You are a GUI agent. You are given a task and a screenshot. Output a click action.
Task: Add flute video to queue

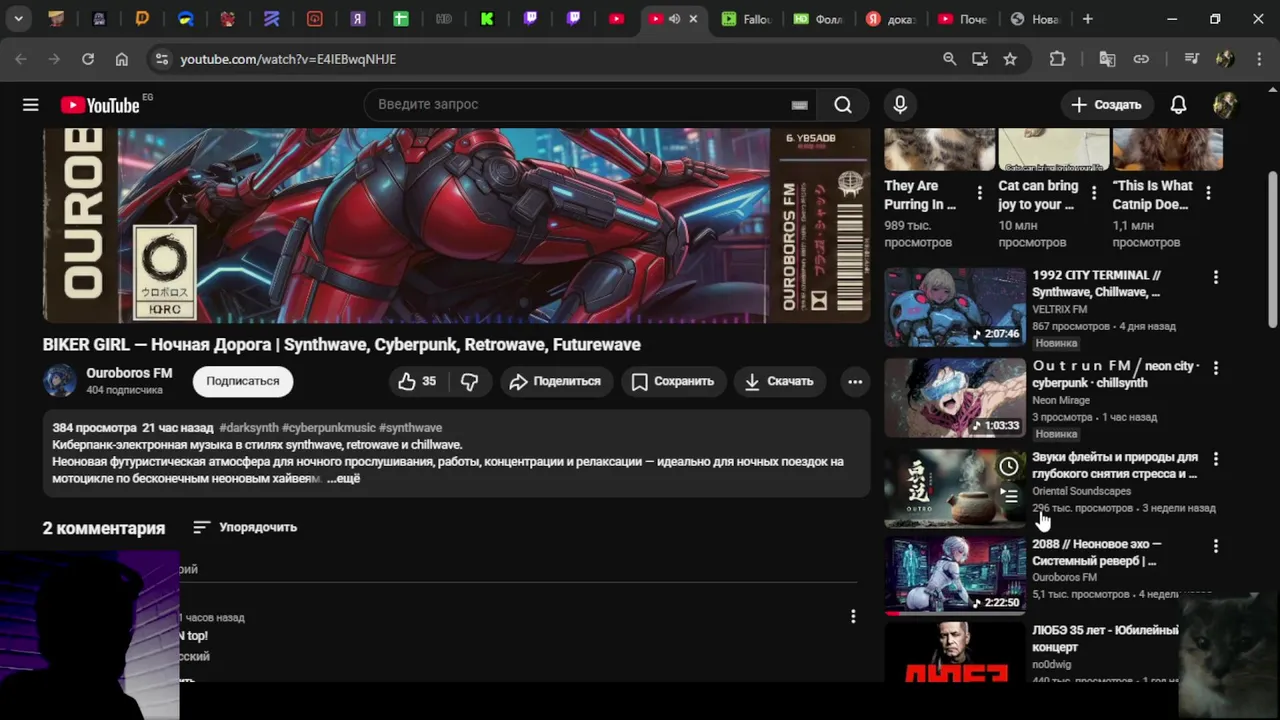point(1009,495)
